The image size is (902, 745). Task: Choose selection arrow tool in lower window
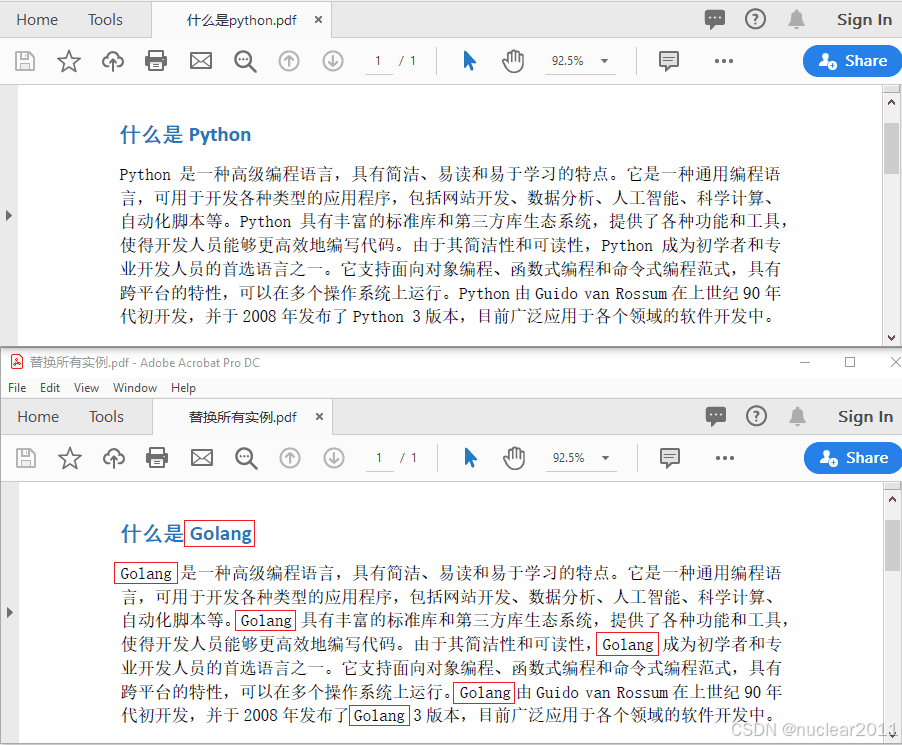471,458
